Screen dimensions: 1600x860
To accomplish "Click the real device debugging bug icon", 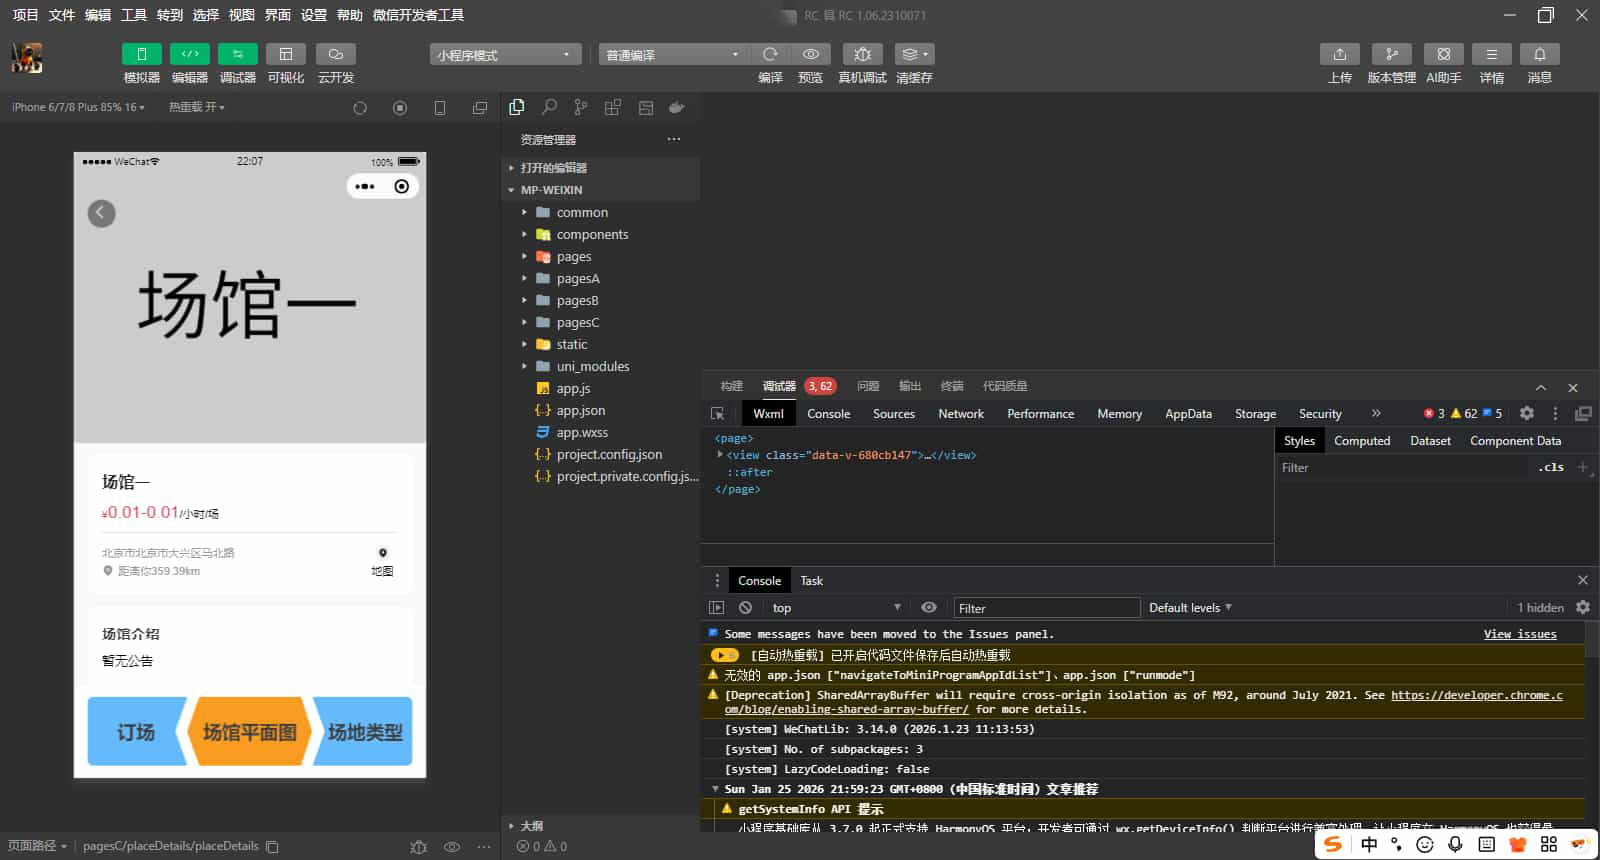I will tap(862, 54).
